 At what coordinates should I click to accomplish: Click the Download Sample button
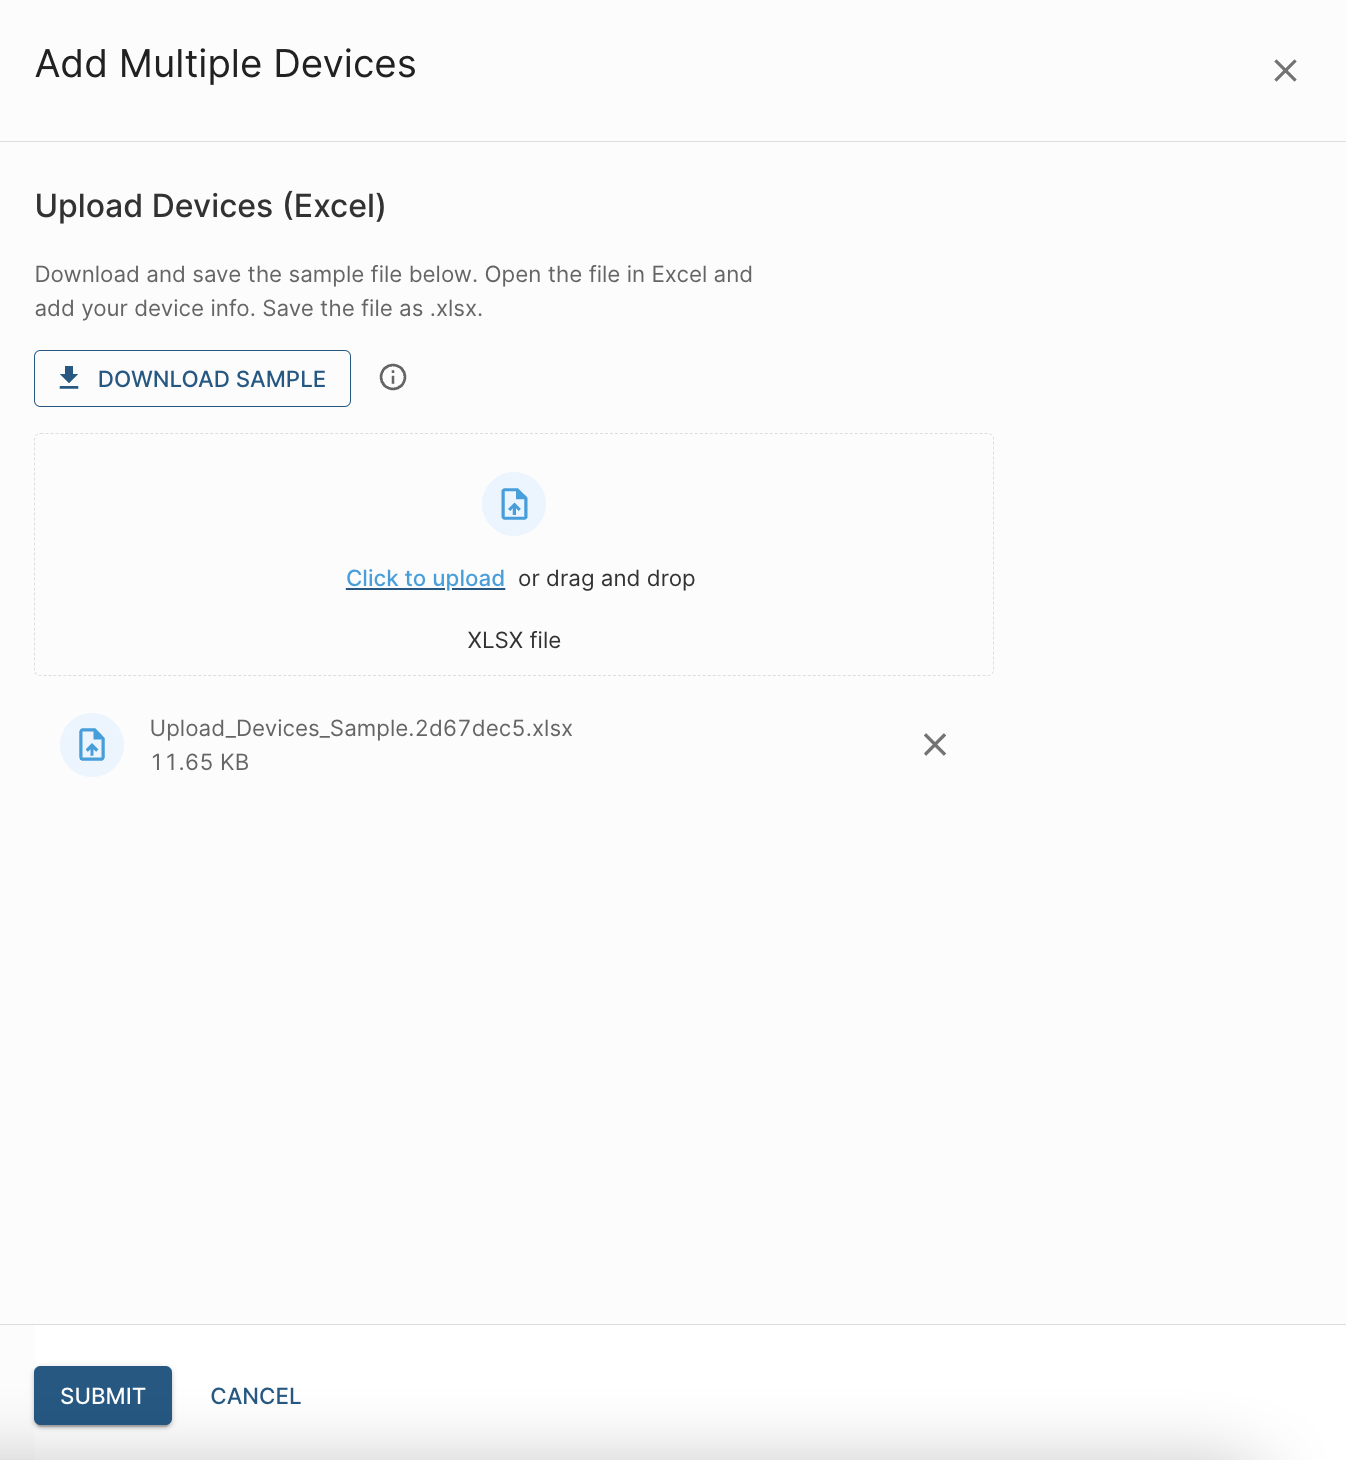click(192, 379)
